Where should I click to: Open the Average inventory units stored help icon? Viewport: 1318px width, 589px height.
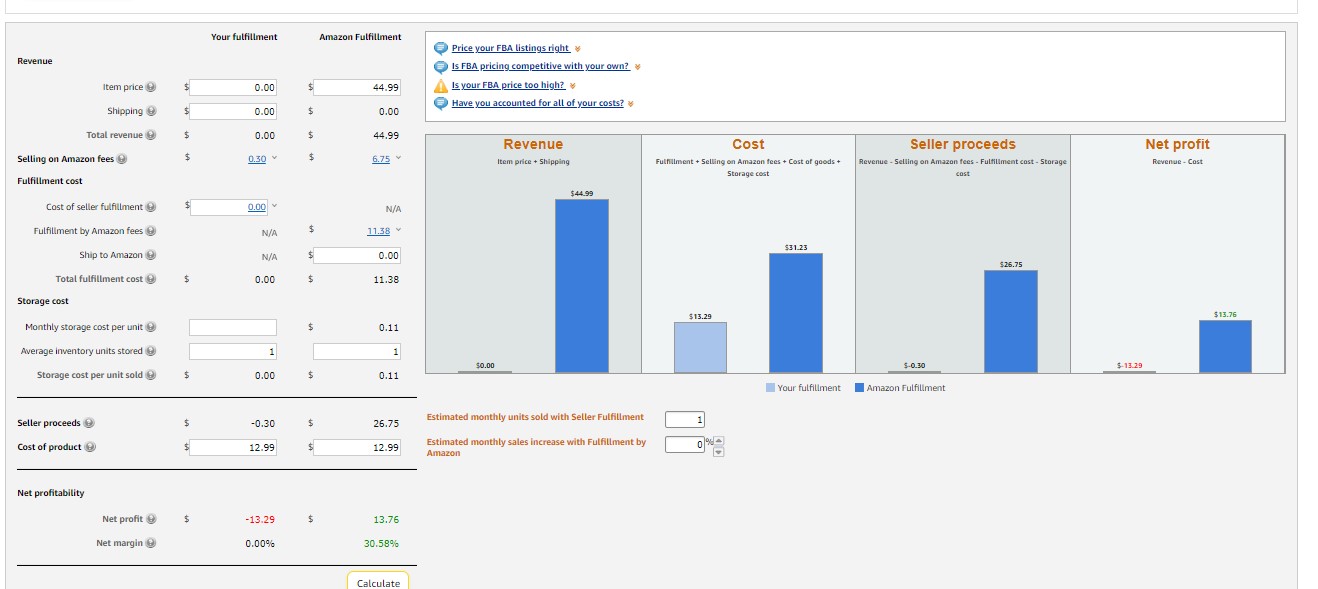click(x=152, y=351)
